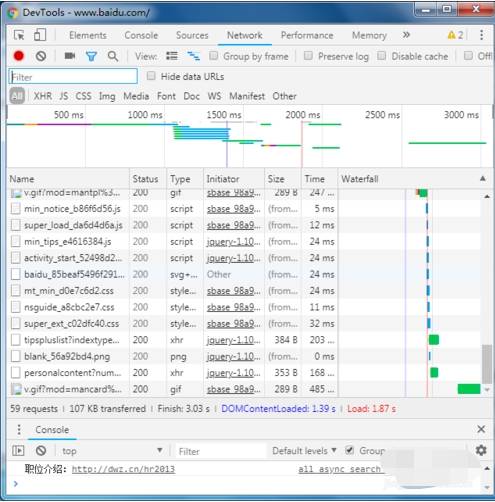Image resolution: width=495 pixels, height=502 pixels.
Task: Open the Performance tab
Action: tap(307, 35)
